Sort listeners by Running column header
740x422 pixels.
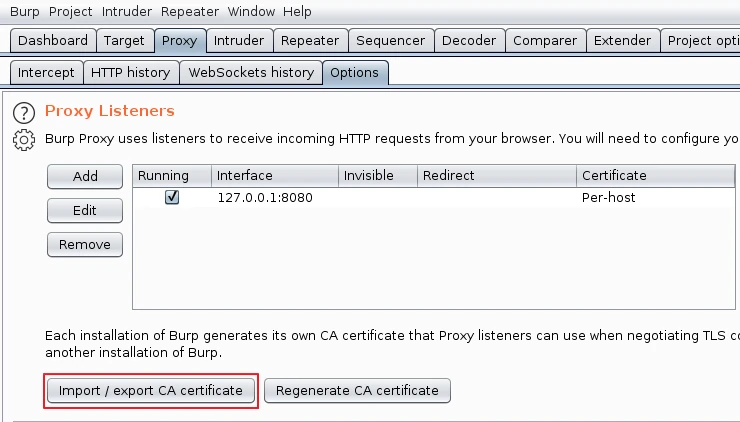tap(172, 176)
